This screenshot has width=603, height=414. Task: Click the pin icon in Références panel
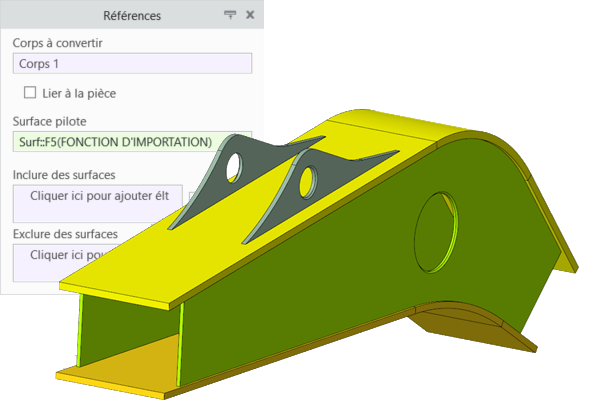230,15
